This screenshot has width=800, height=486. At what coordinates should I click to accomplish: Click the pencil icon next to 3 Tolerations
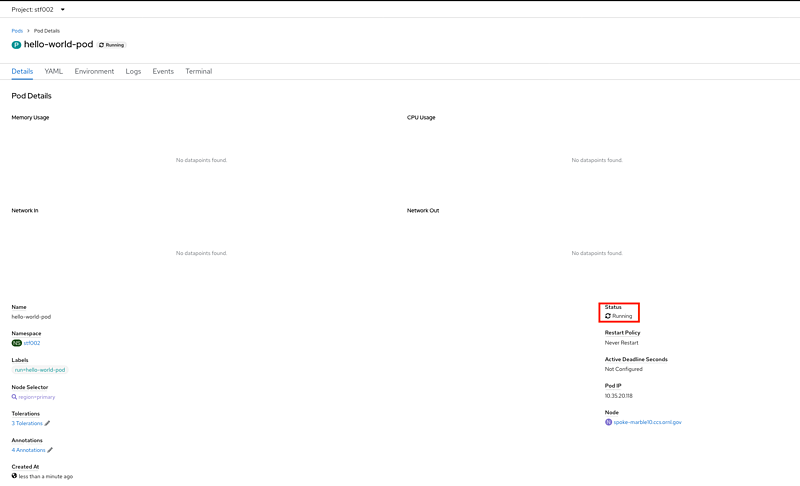tap(48, 424)
